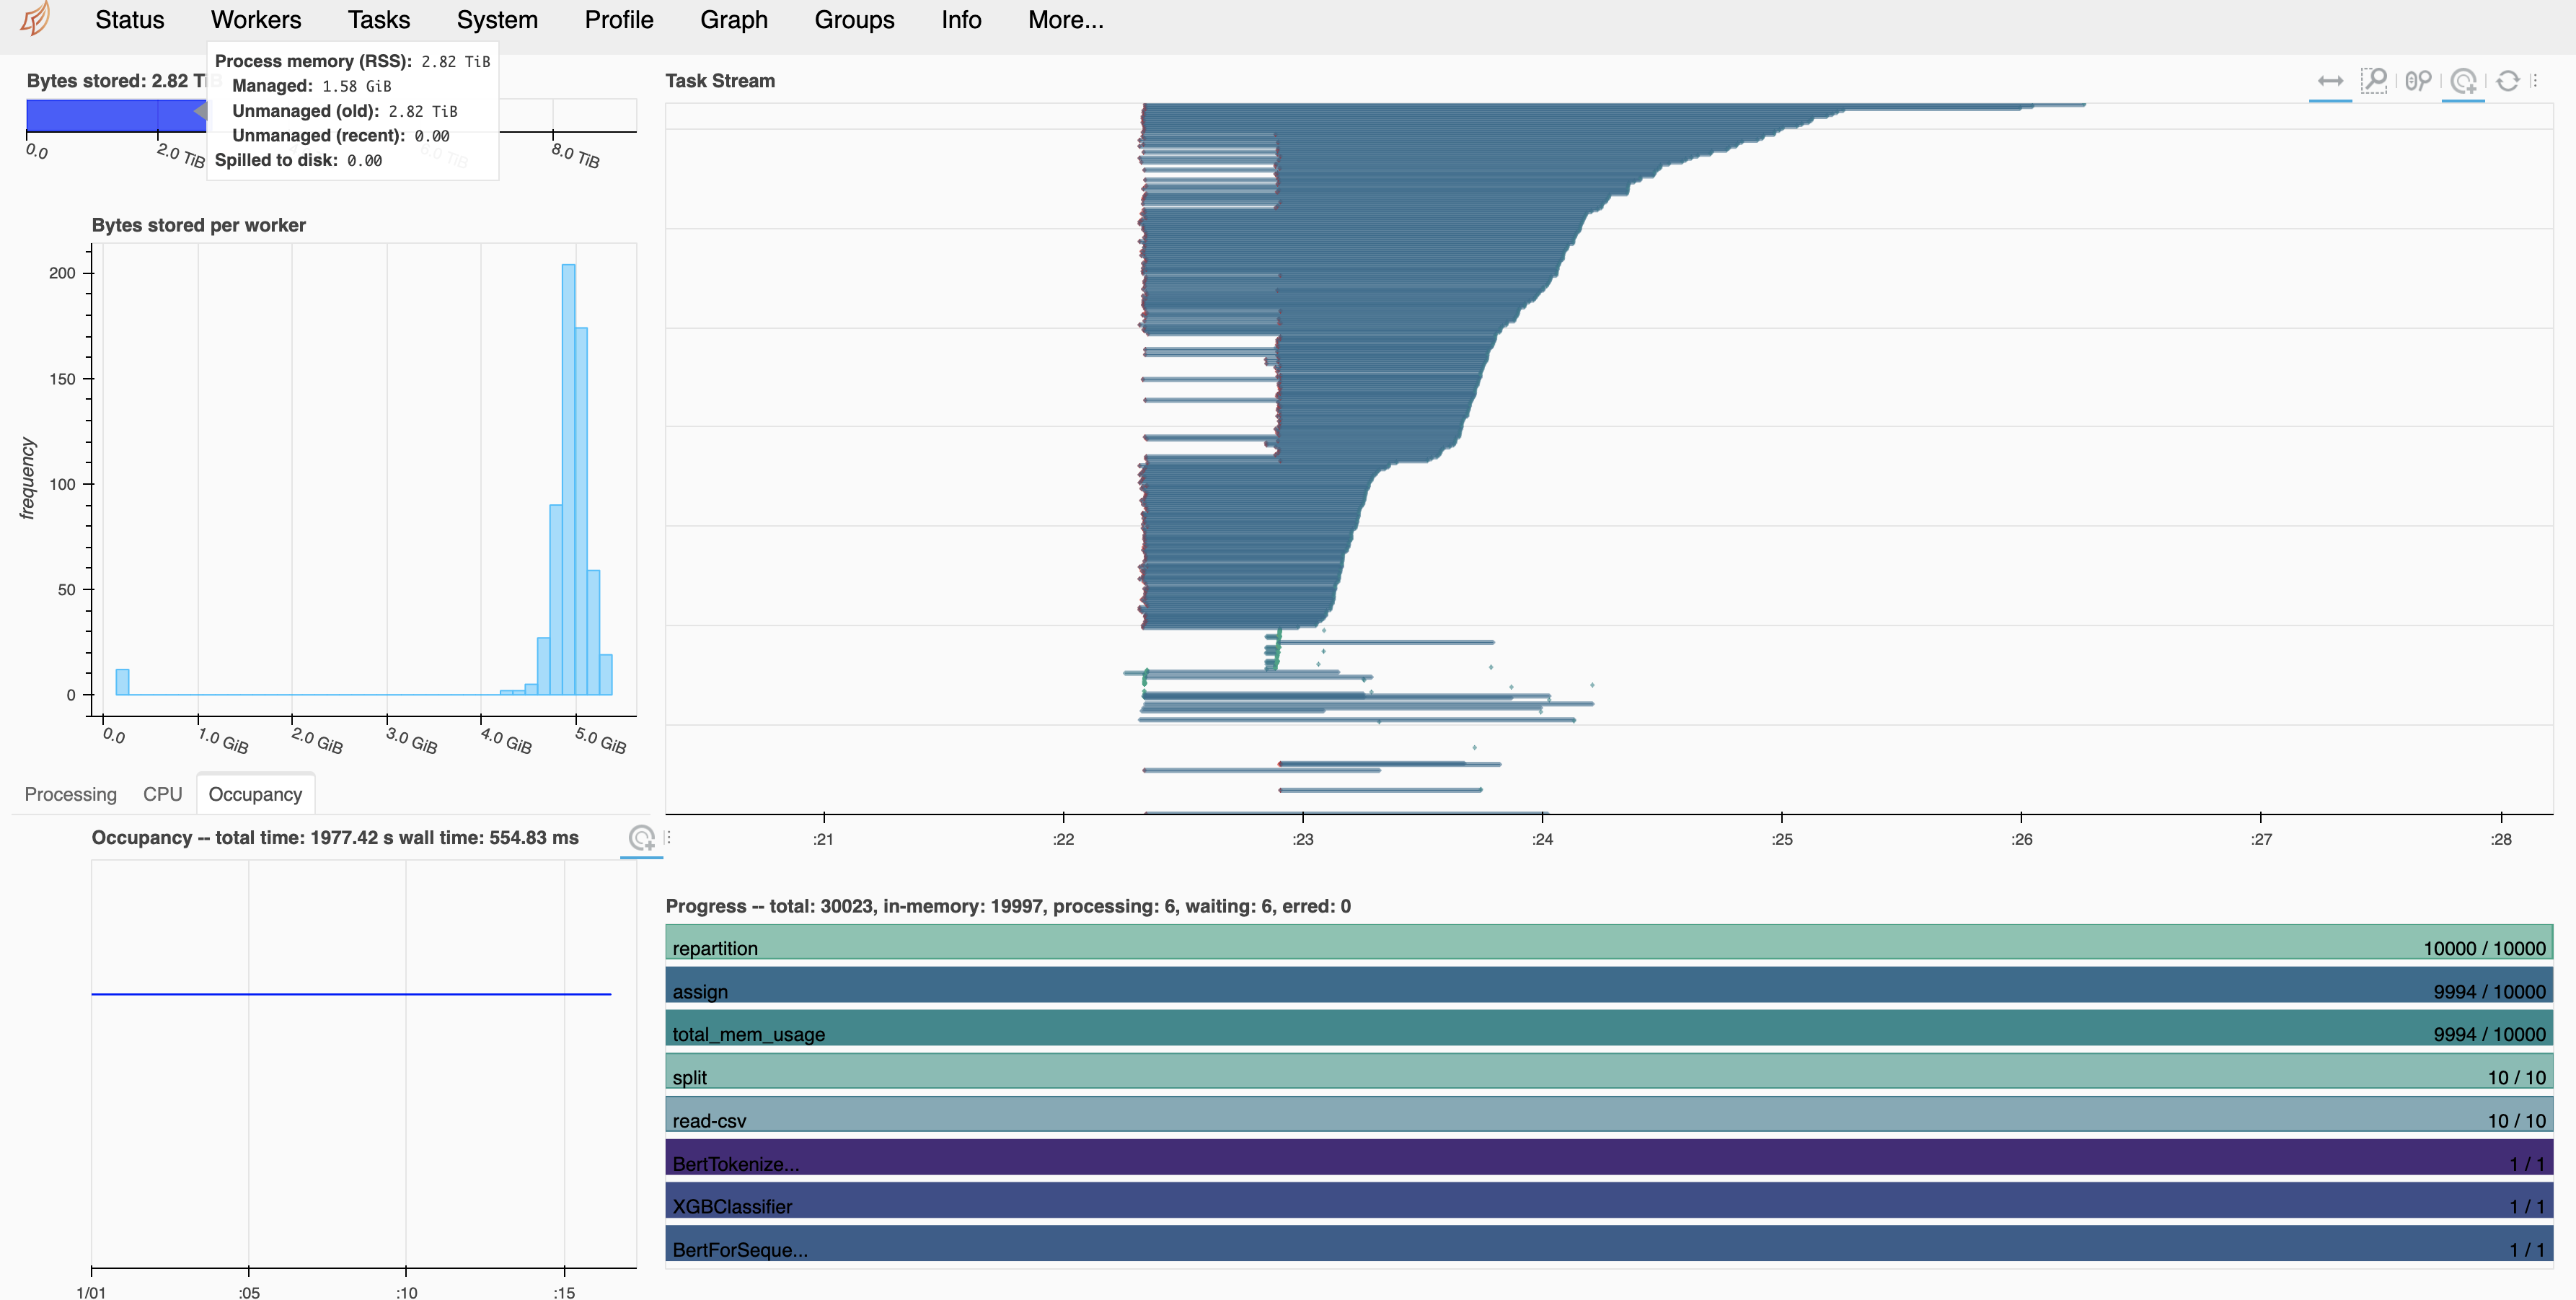Image resolution: width=2576 pixels, height=1300 pixels.
Task: Click the assign progress bar
Action: point(1609,985)
